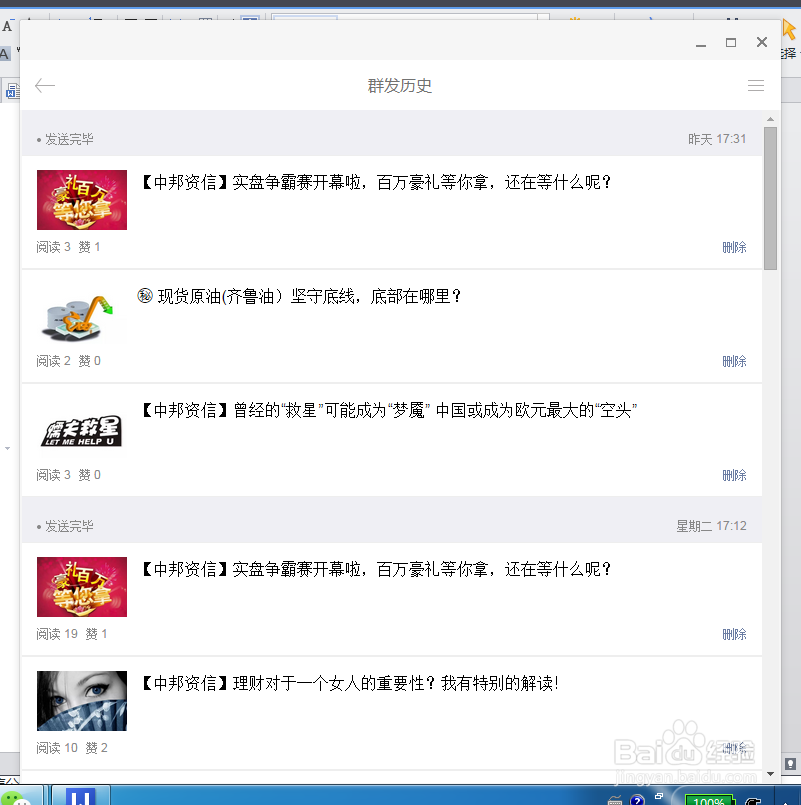801x805 pixels.
Task: Click the select cursor icon in background window
Action: 789,29
